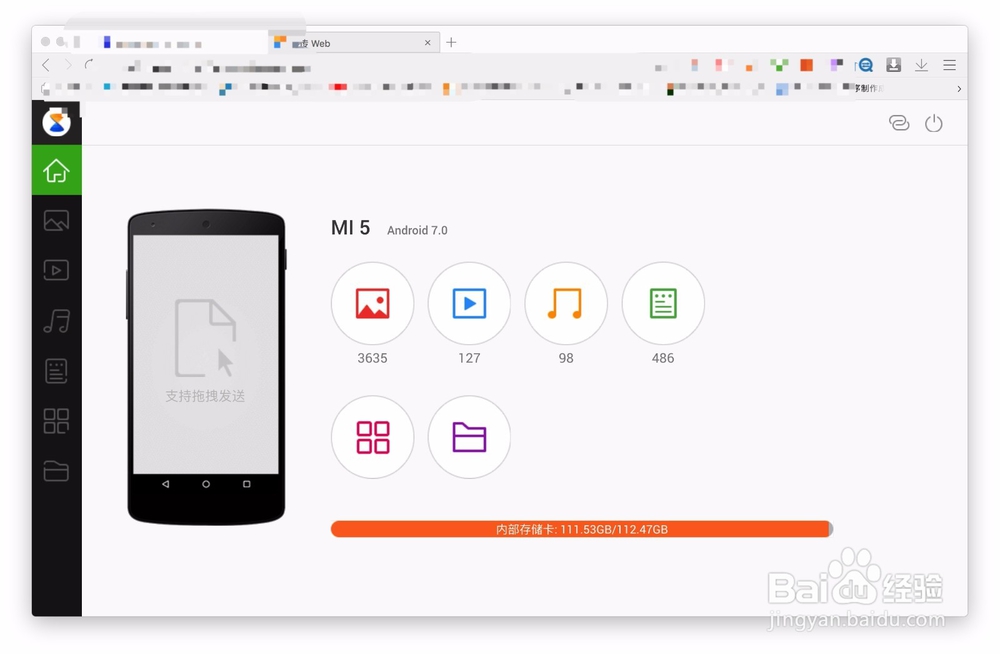Screen dimensions: 1000x654
Task: Open the Photos section in sidebar
Action: point(56,221)
